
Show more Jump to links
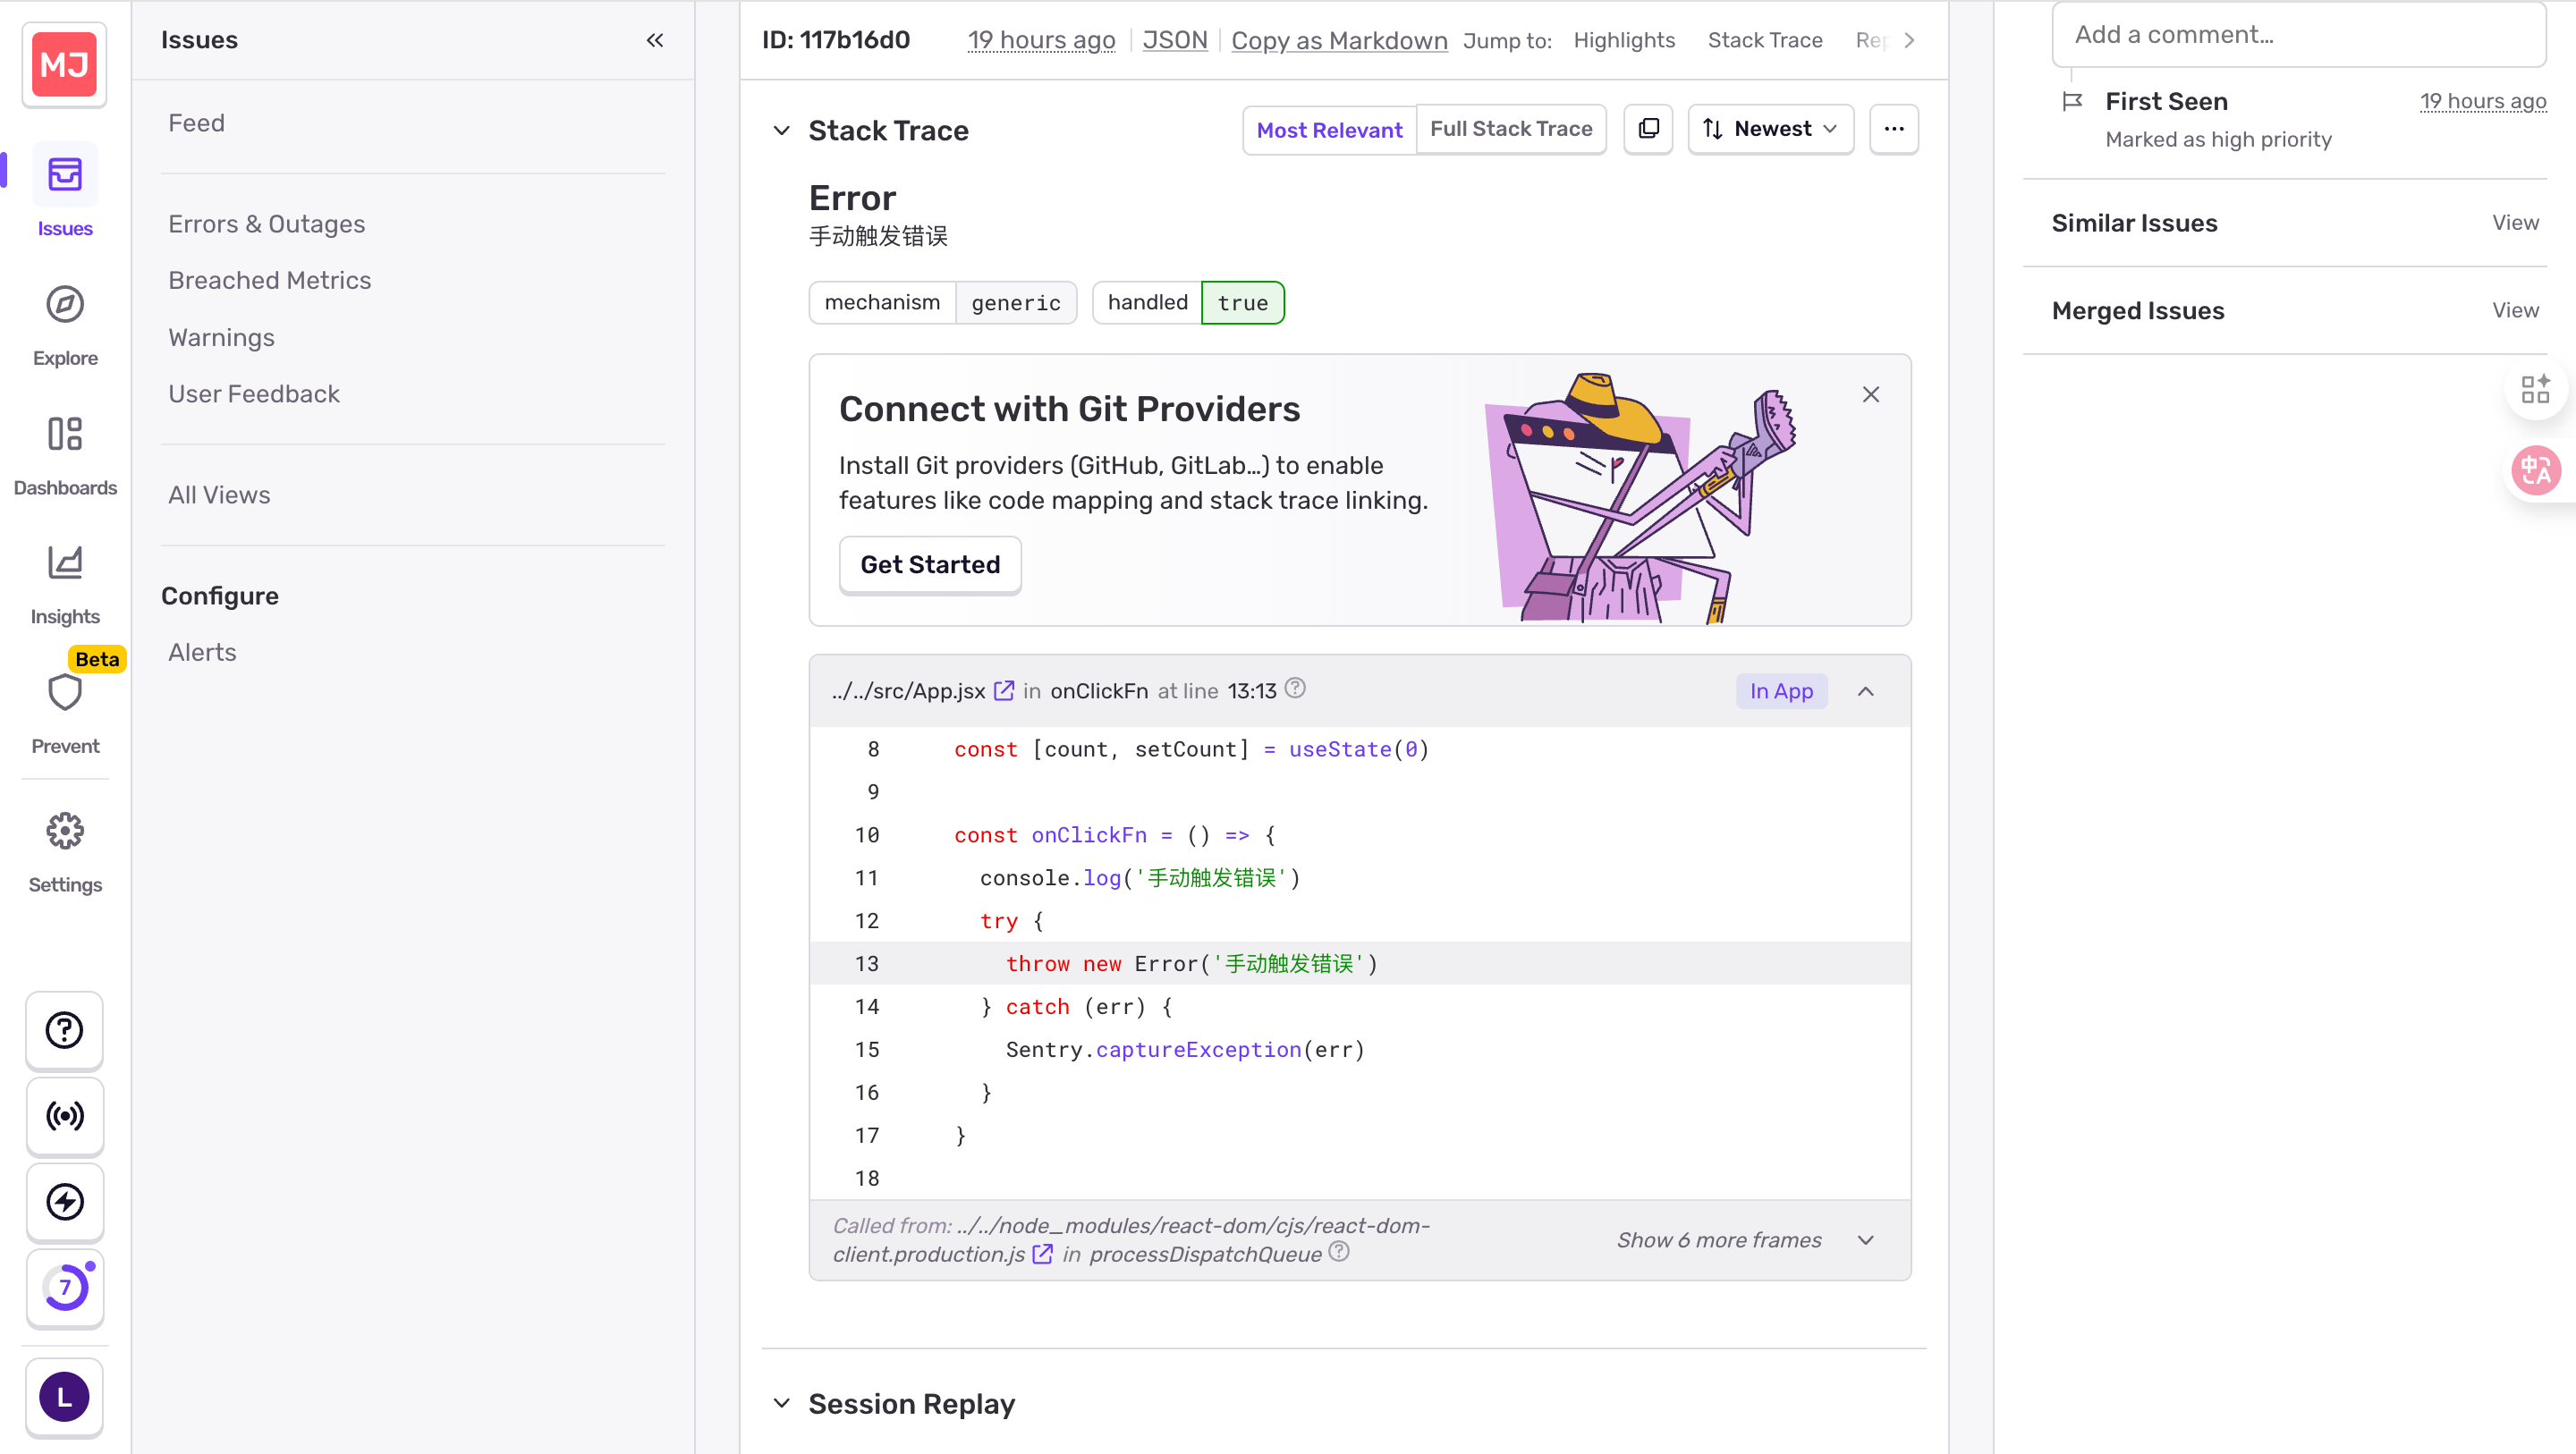click(x=1909, y=40)
